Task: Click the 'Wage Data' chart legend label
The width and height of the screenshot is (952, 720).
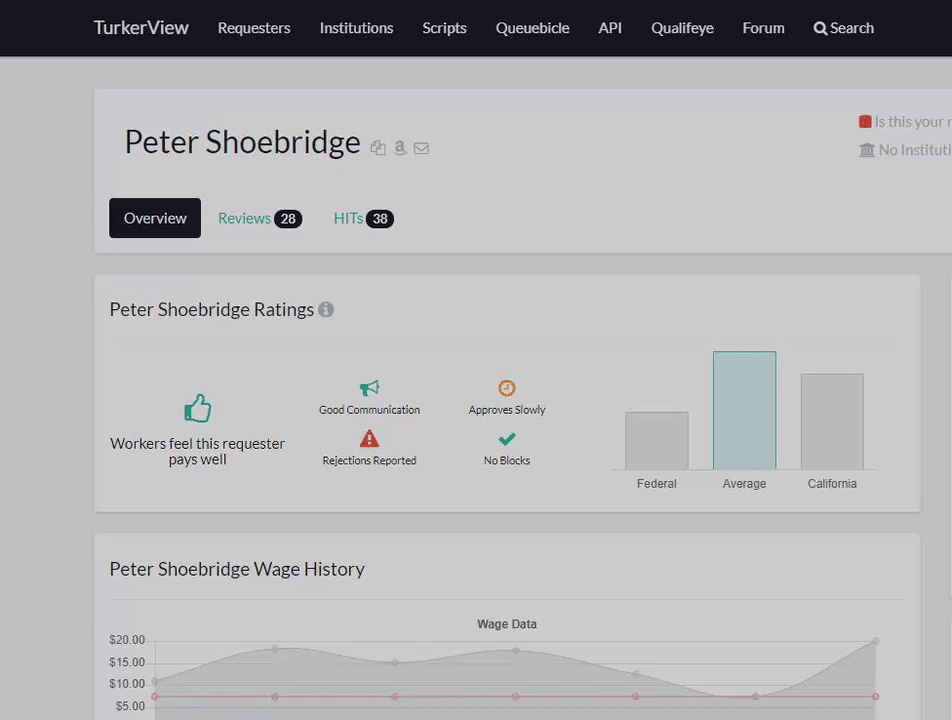Action: [x=507, y=624]
